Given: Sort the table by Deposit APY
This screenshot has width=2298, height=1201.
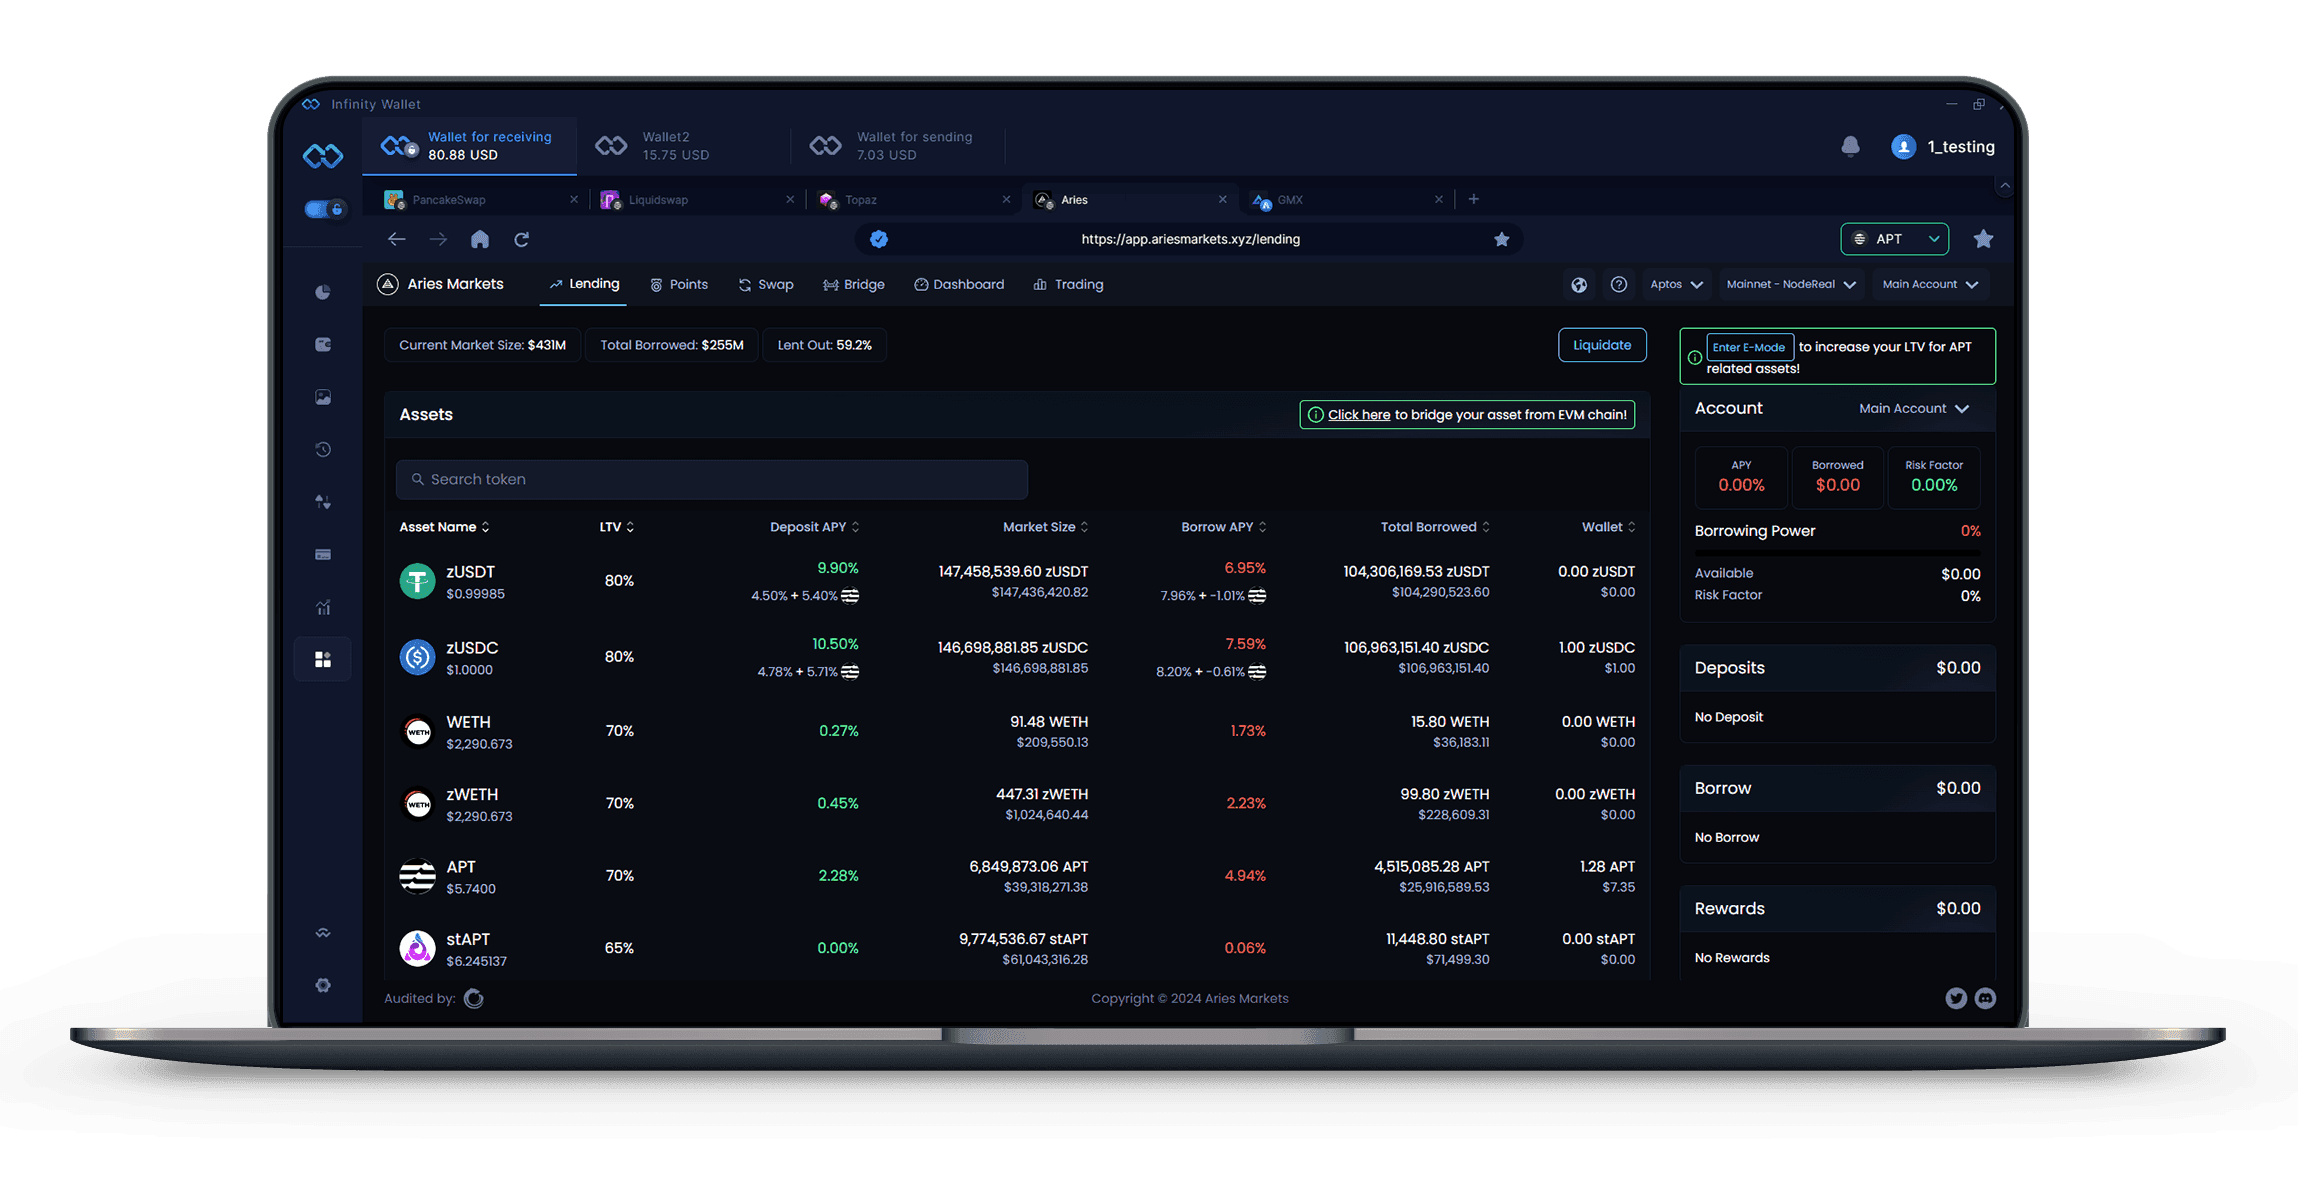Looking at the screenshot, I should (x=814, y=527).
